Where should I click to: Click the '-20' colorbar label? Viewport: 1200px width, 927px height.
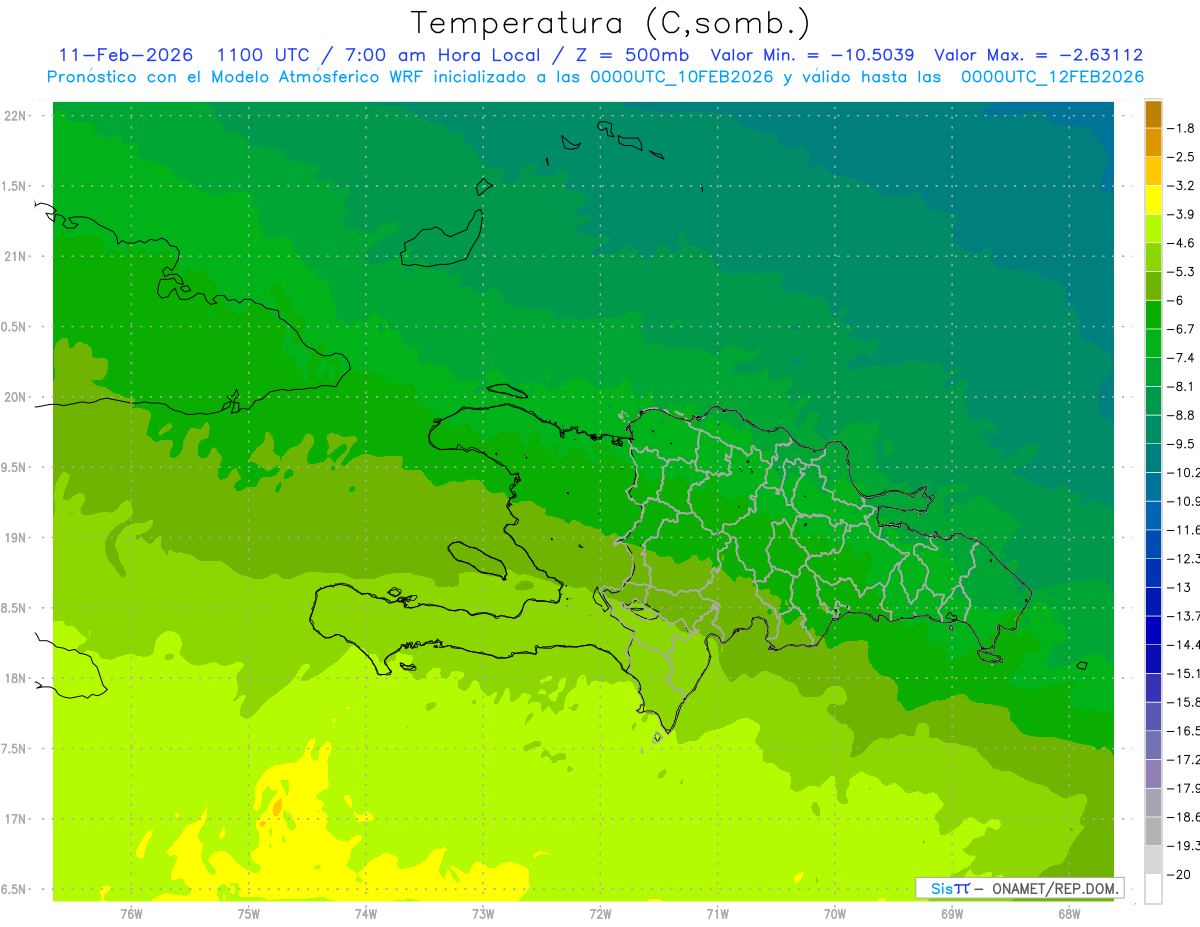1179,874
